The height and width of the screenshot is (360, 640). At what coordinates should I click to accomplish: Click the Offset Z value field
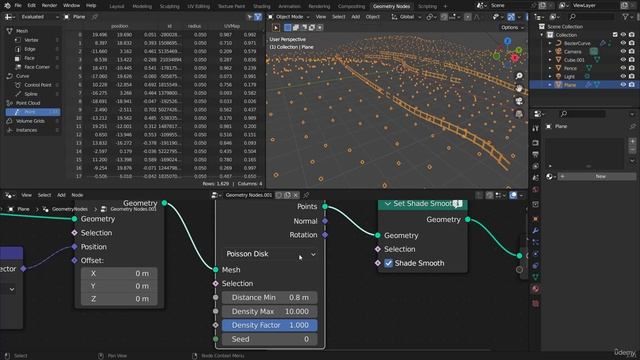119,299
